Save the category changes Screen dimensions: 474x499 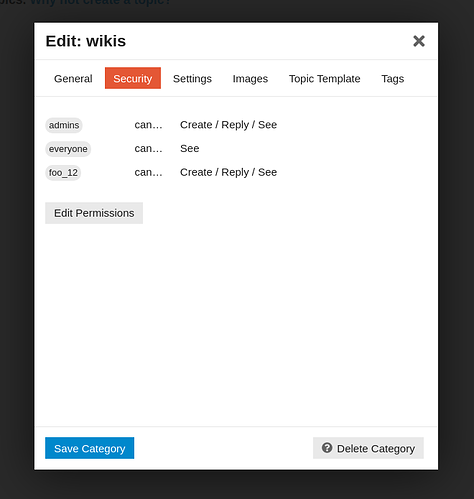90,448
